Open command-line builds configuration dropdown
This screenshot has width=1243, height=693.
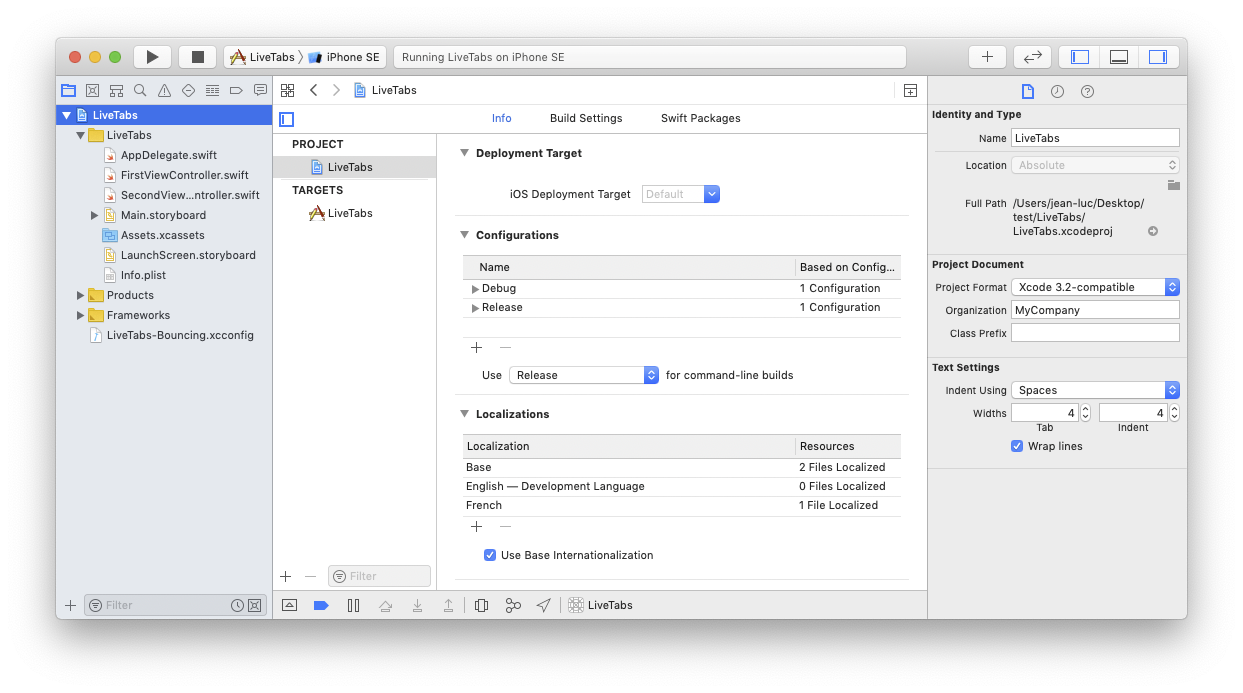pos(584,375)
